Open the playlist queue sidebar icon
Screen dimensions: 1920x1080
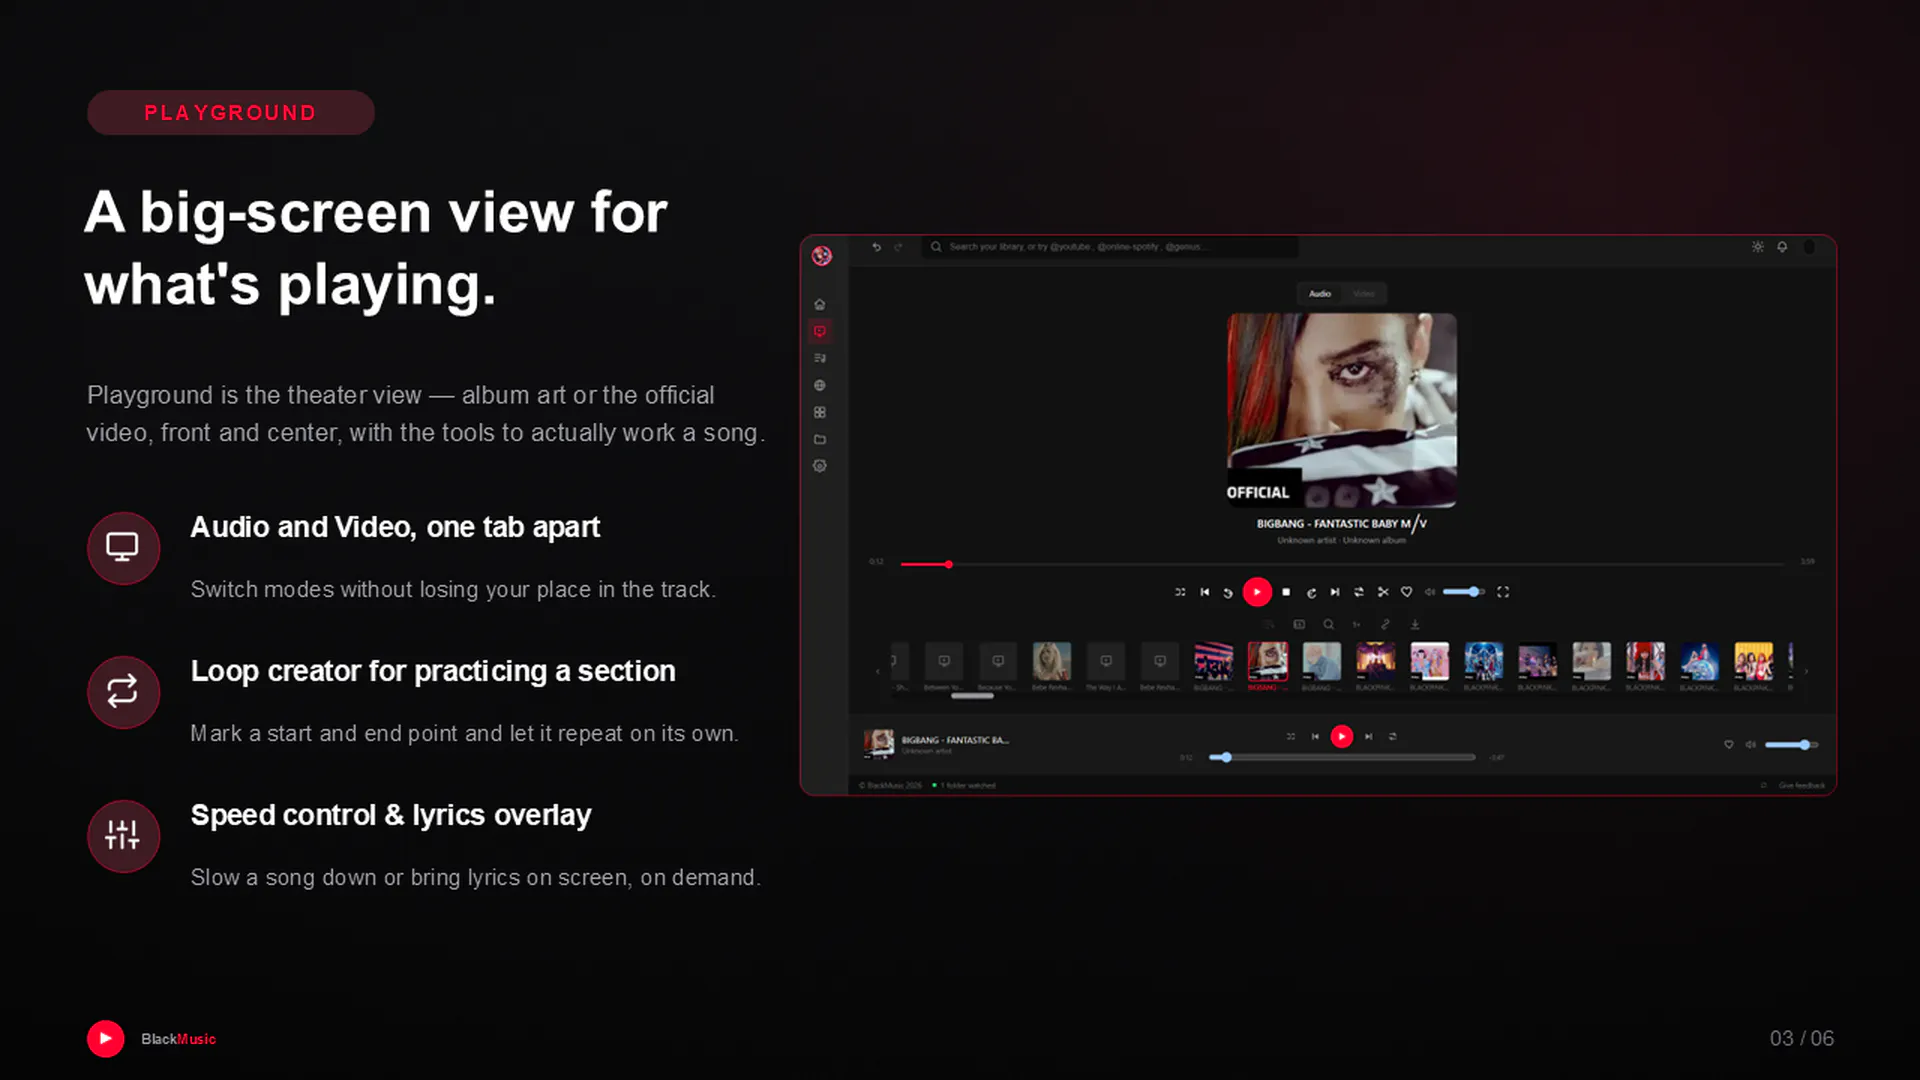pos(819,358)
